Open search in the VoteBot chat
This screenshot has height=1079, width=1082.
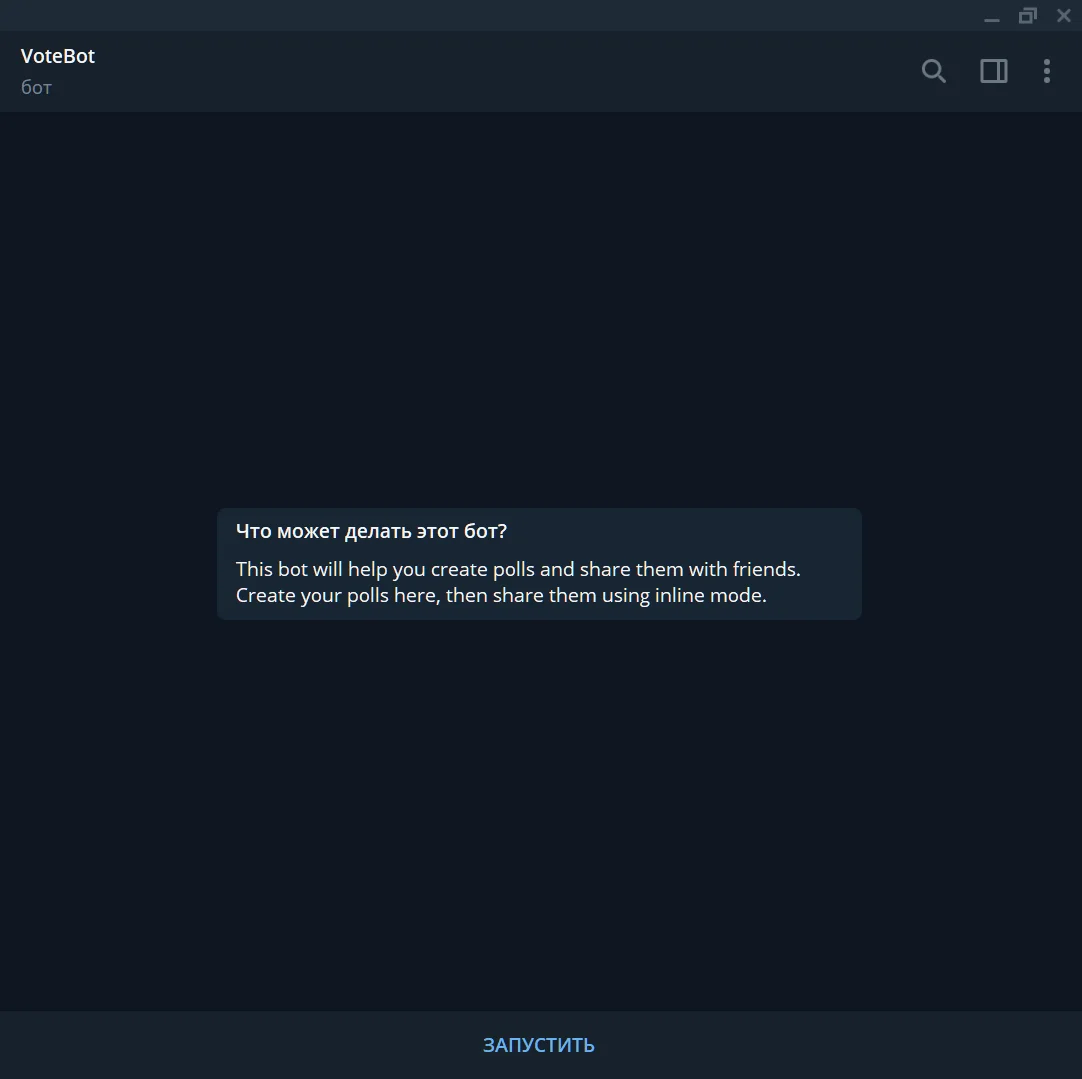tap(934, 71)
